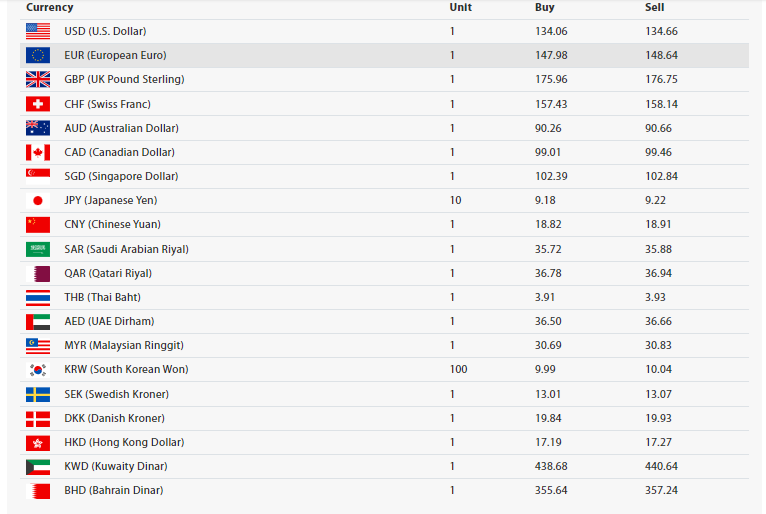Select the Swedish flag icon
Image resolution: width=766 pixels, height=514 pixels.
(x=38, y=394)
